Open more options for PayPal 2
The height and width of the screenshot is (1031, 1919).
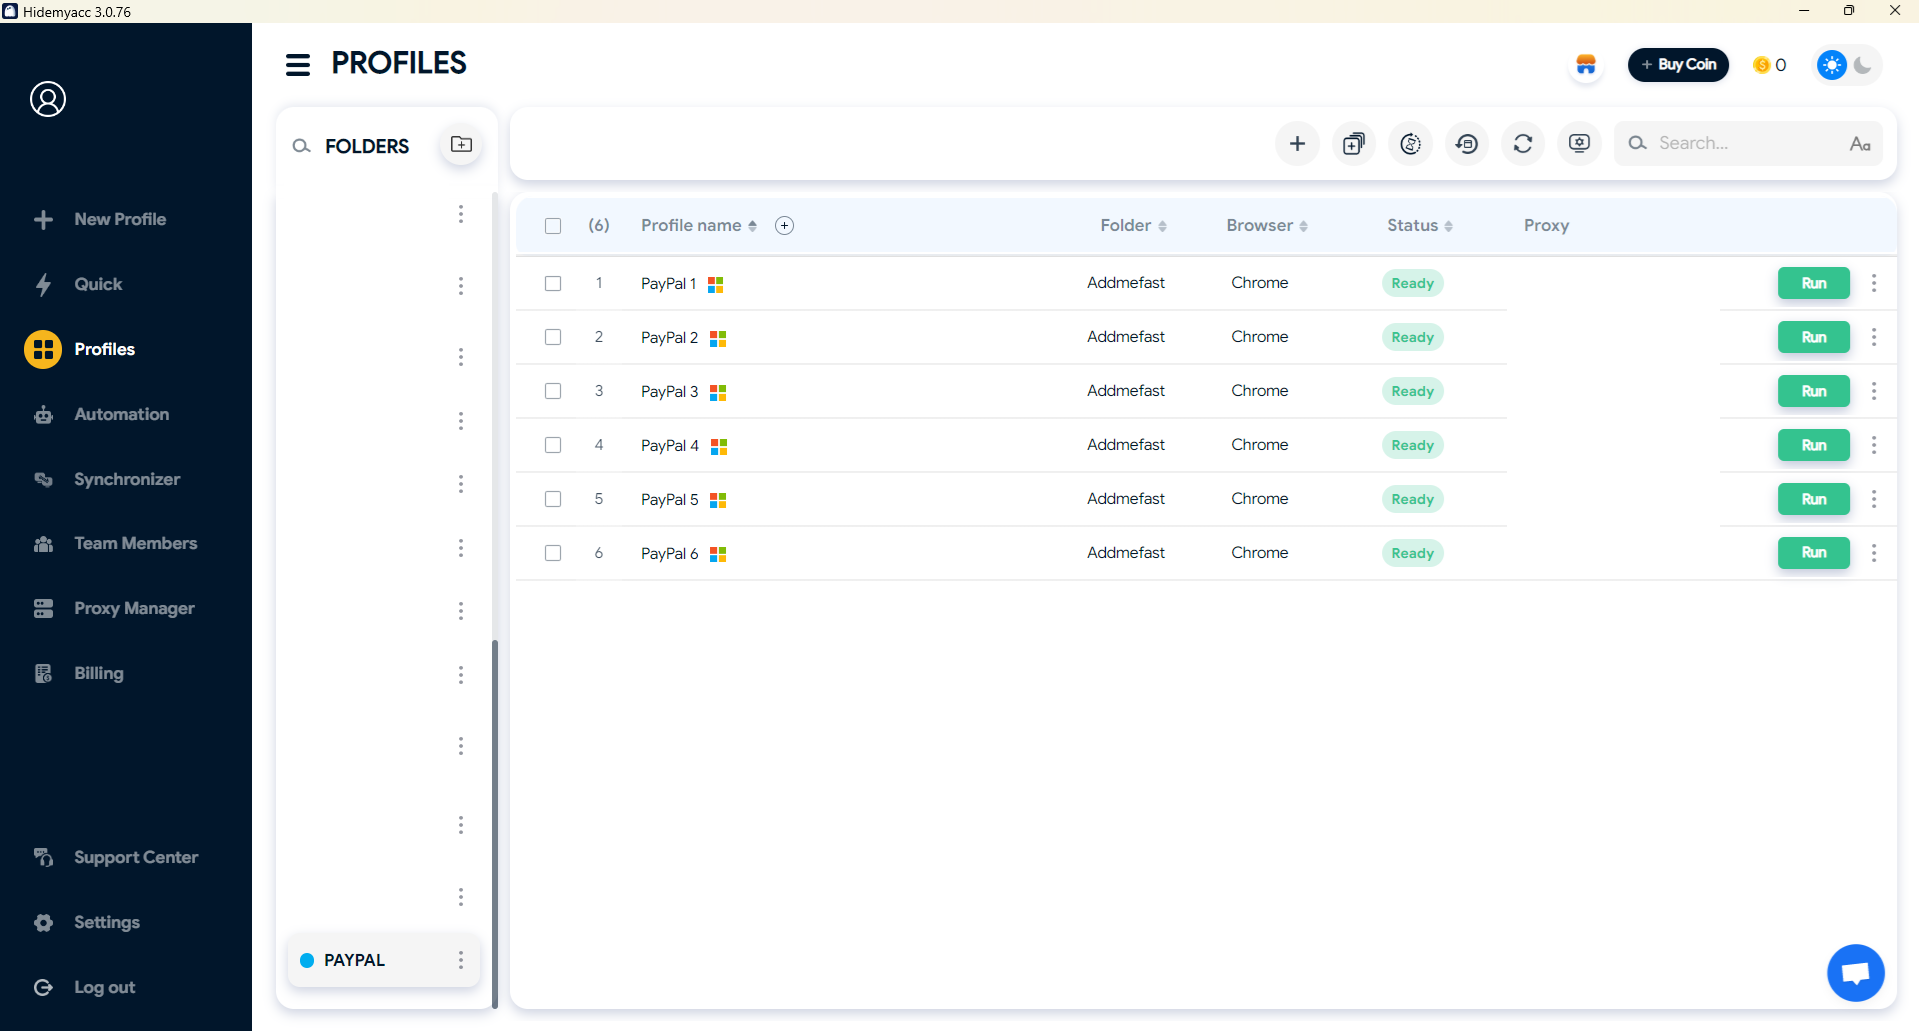1874,337
